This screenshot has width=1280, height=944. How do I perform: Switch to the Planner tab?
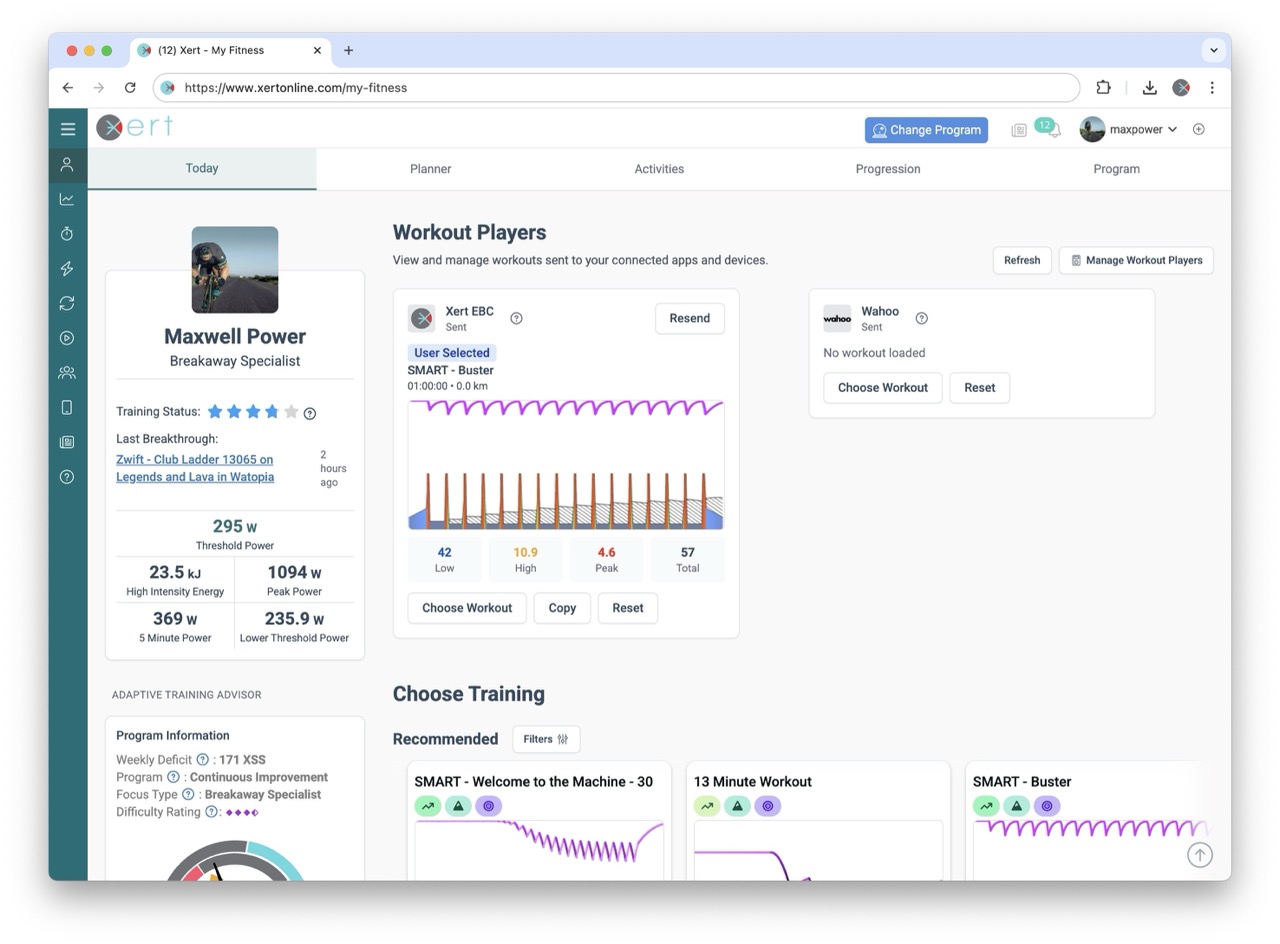click(x=430, y=169)
